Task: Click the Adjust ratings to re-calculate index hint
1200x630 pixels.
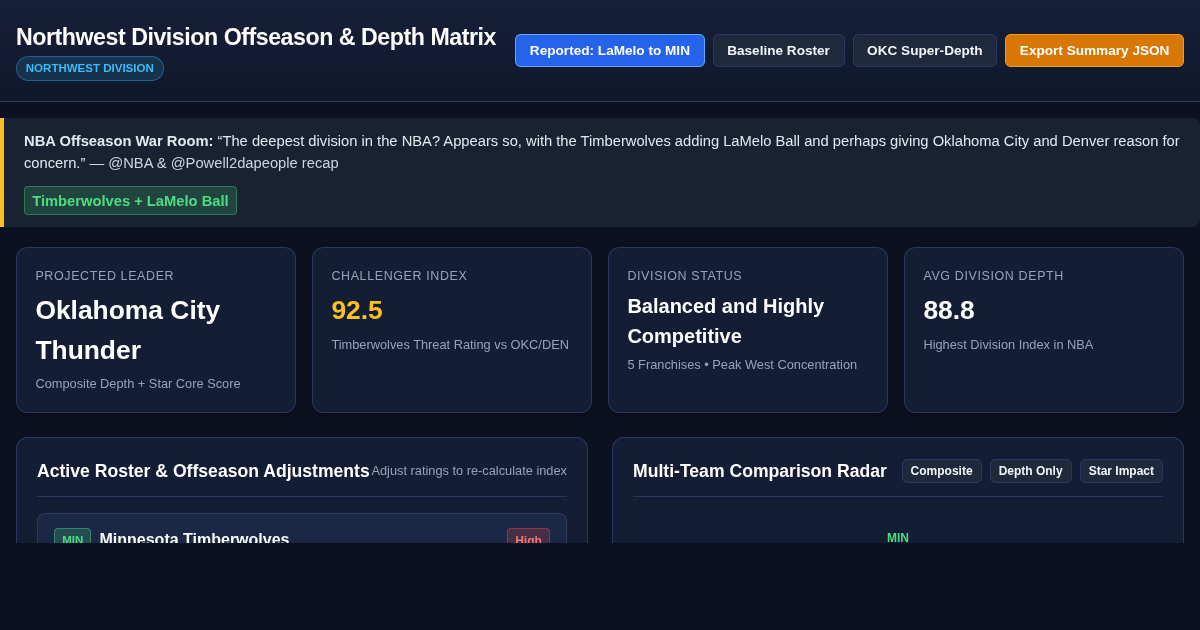Action: click(x=469, y=471)
